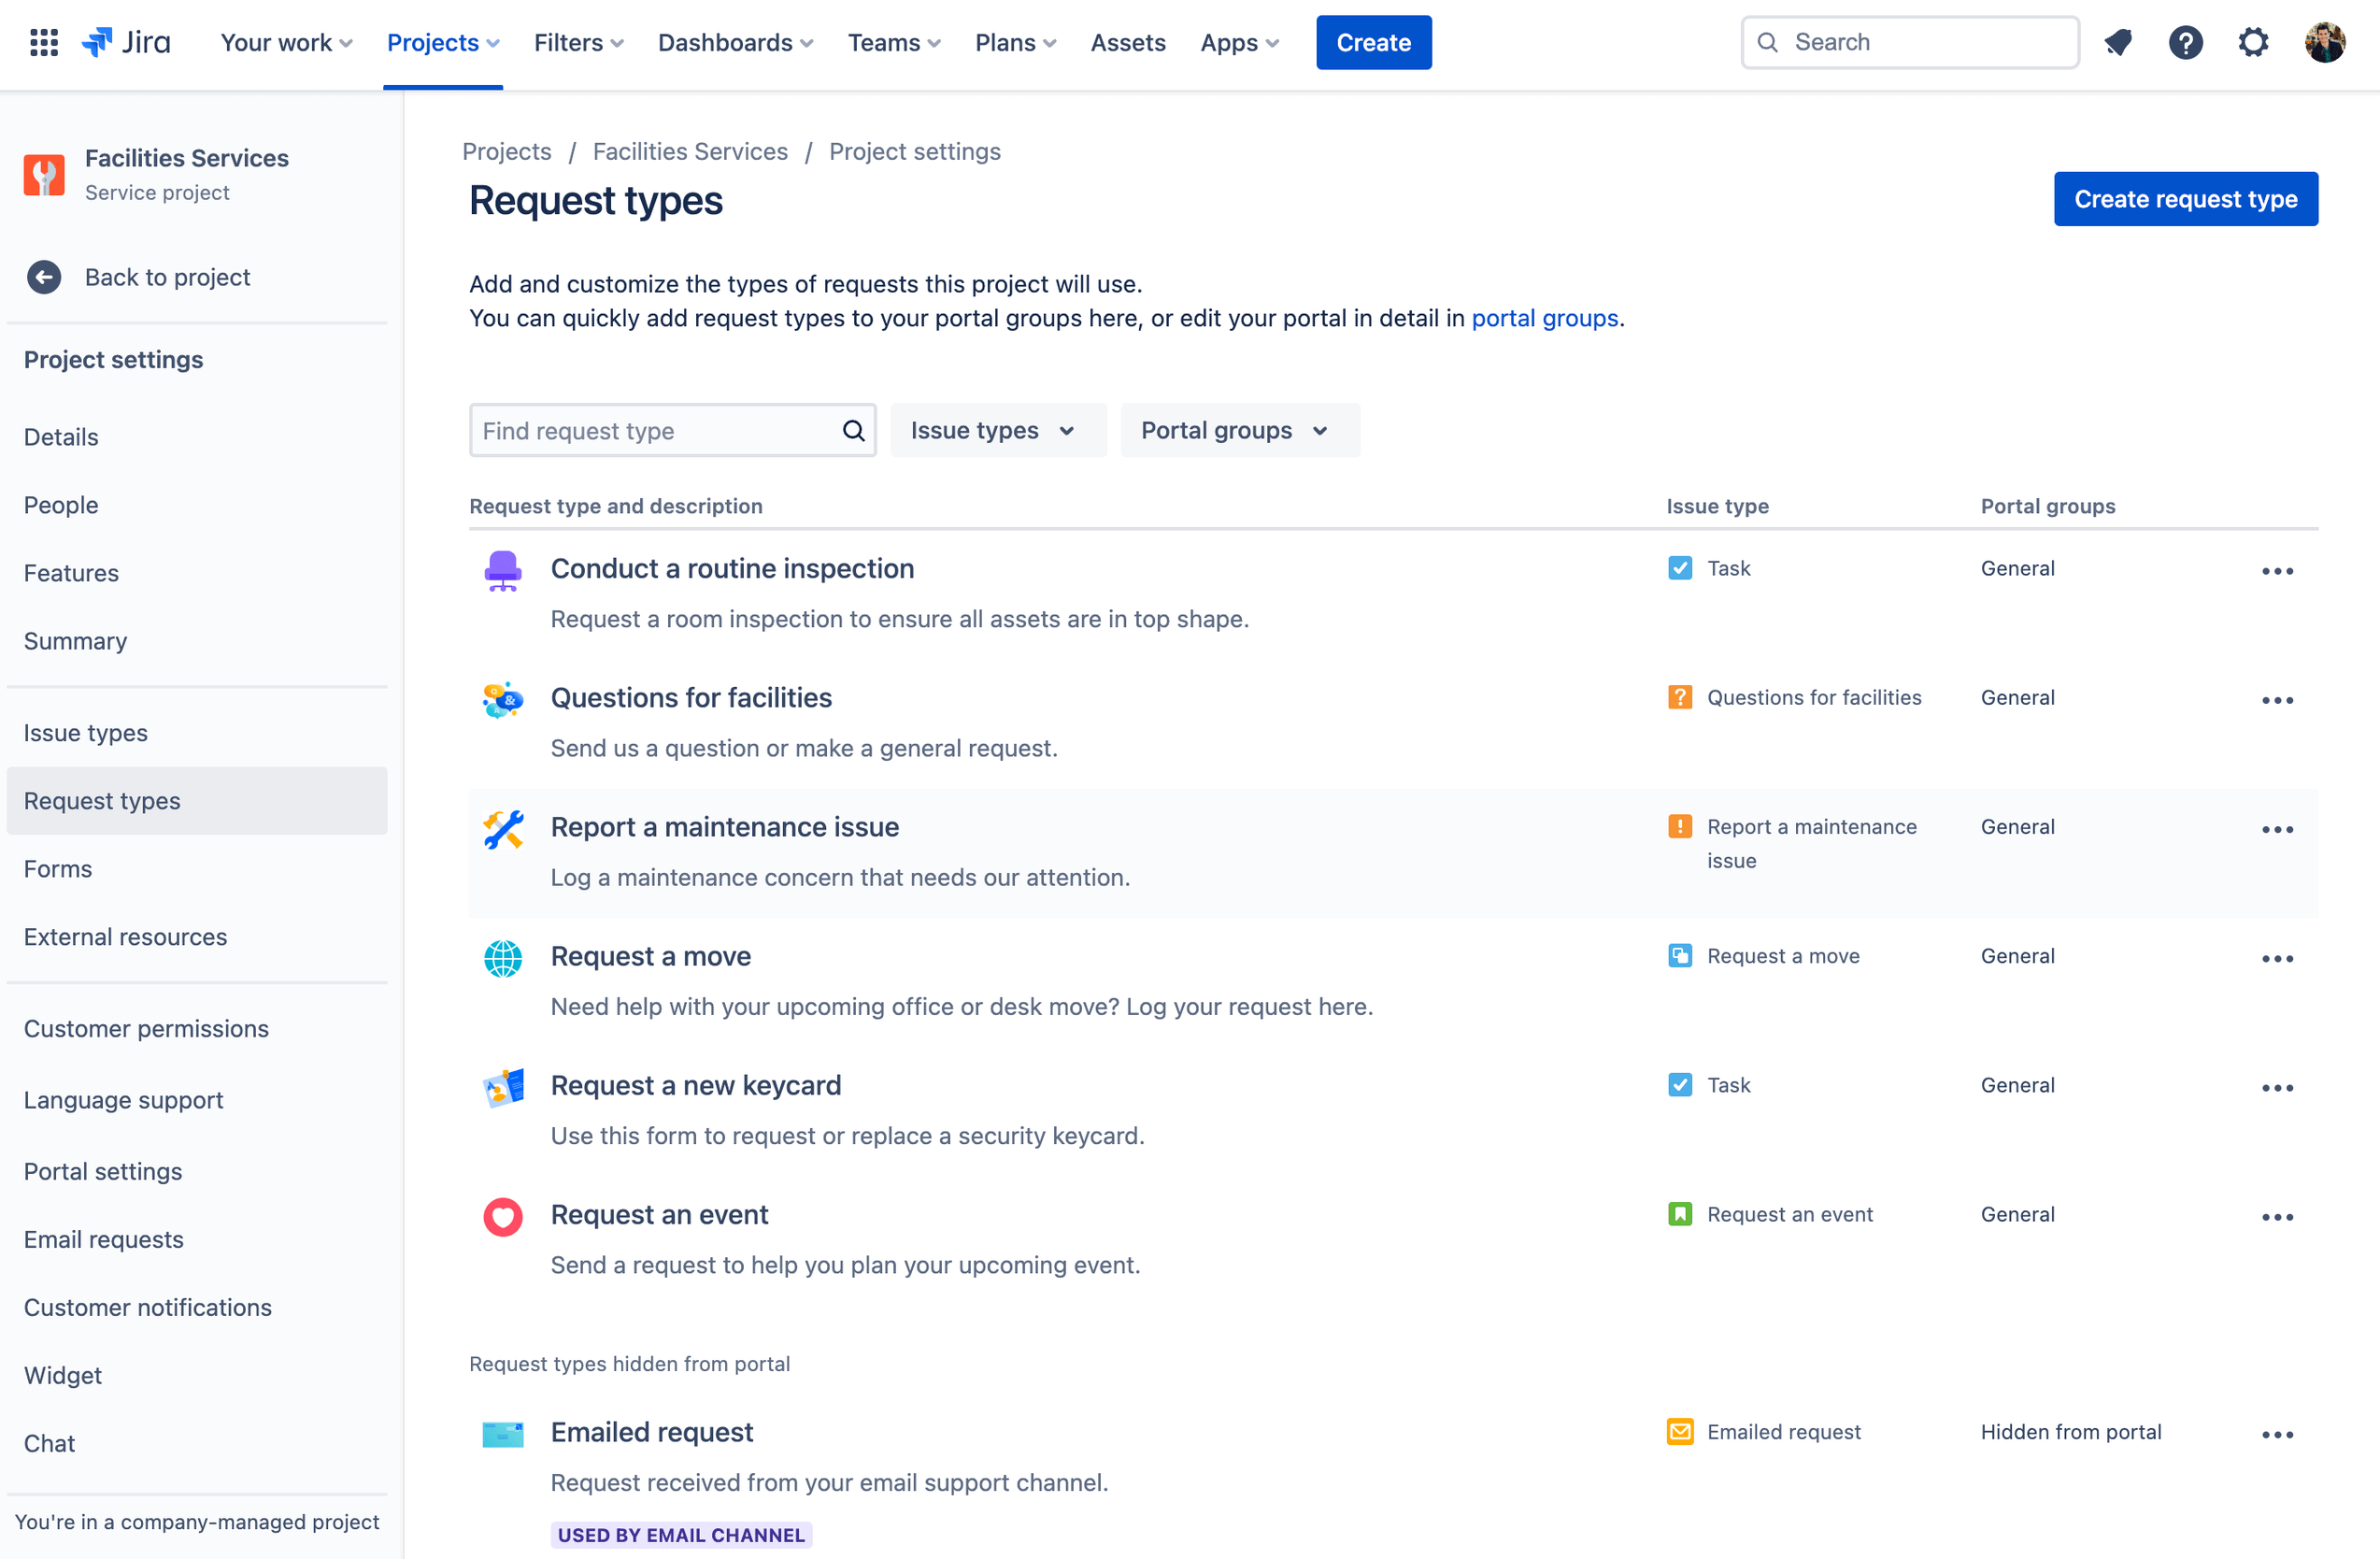Click Create request type button
Image resolution: width=2380 pixels, height=1559 pixels.
tap(2187, 198)
